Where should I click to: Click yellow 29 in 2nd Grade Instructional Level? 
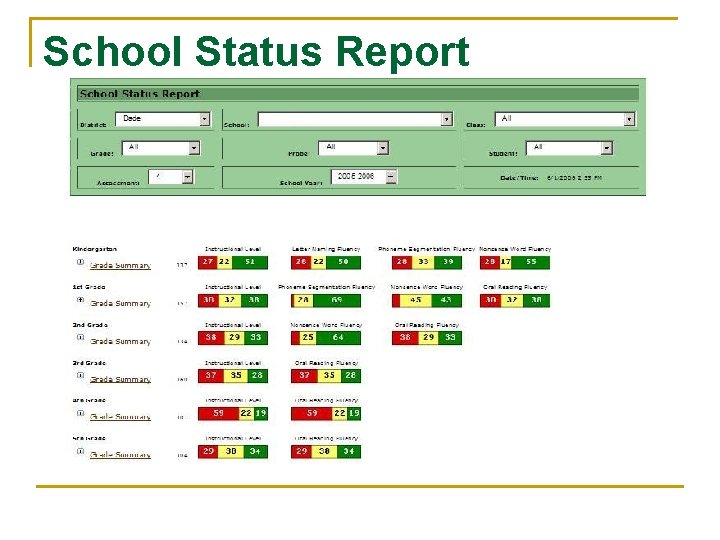tap(234, 338)
